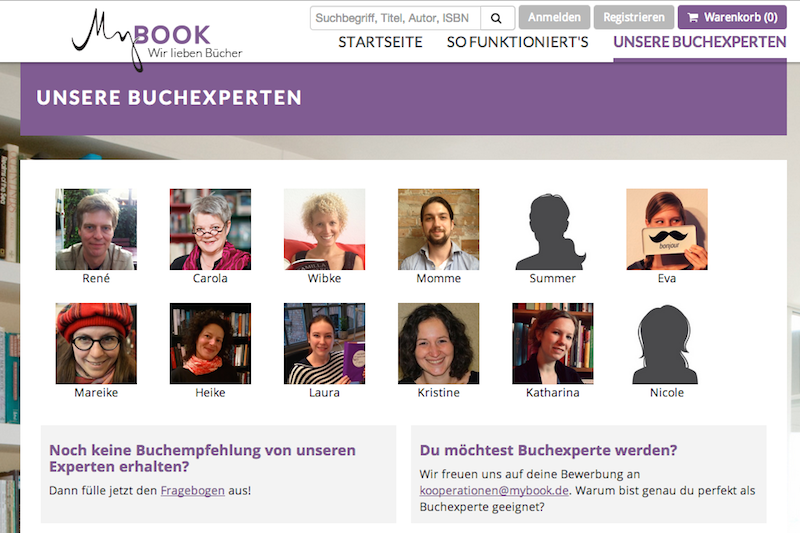
Task: Open Eva's mustache card photo
Action: pyautogui.click(x=667, y=230)
